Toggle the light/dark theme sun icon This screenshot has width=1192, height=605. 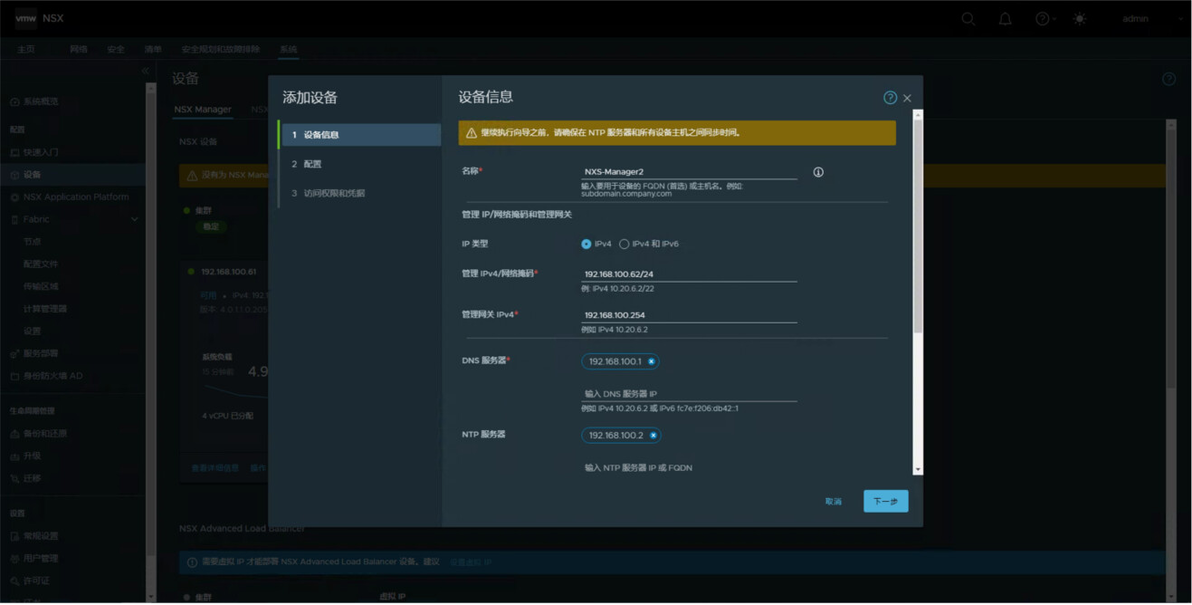pyautogui.click(x=1079, y=19)
